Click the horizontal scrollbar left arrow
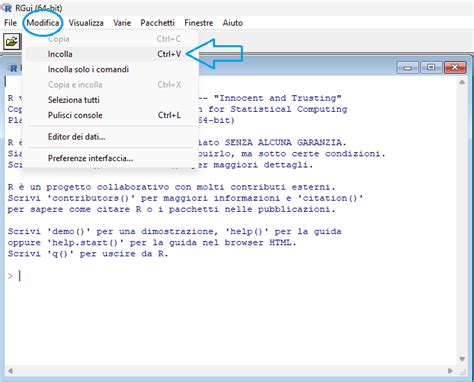The width and height of the screenshot is (474, 382). 11,371
